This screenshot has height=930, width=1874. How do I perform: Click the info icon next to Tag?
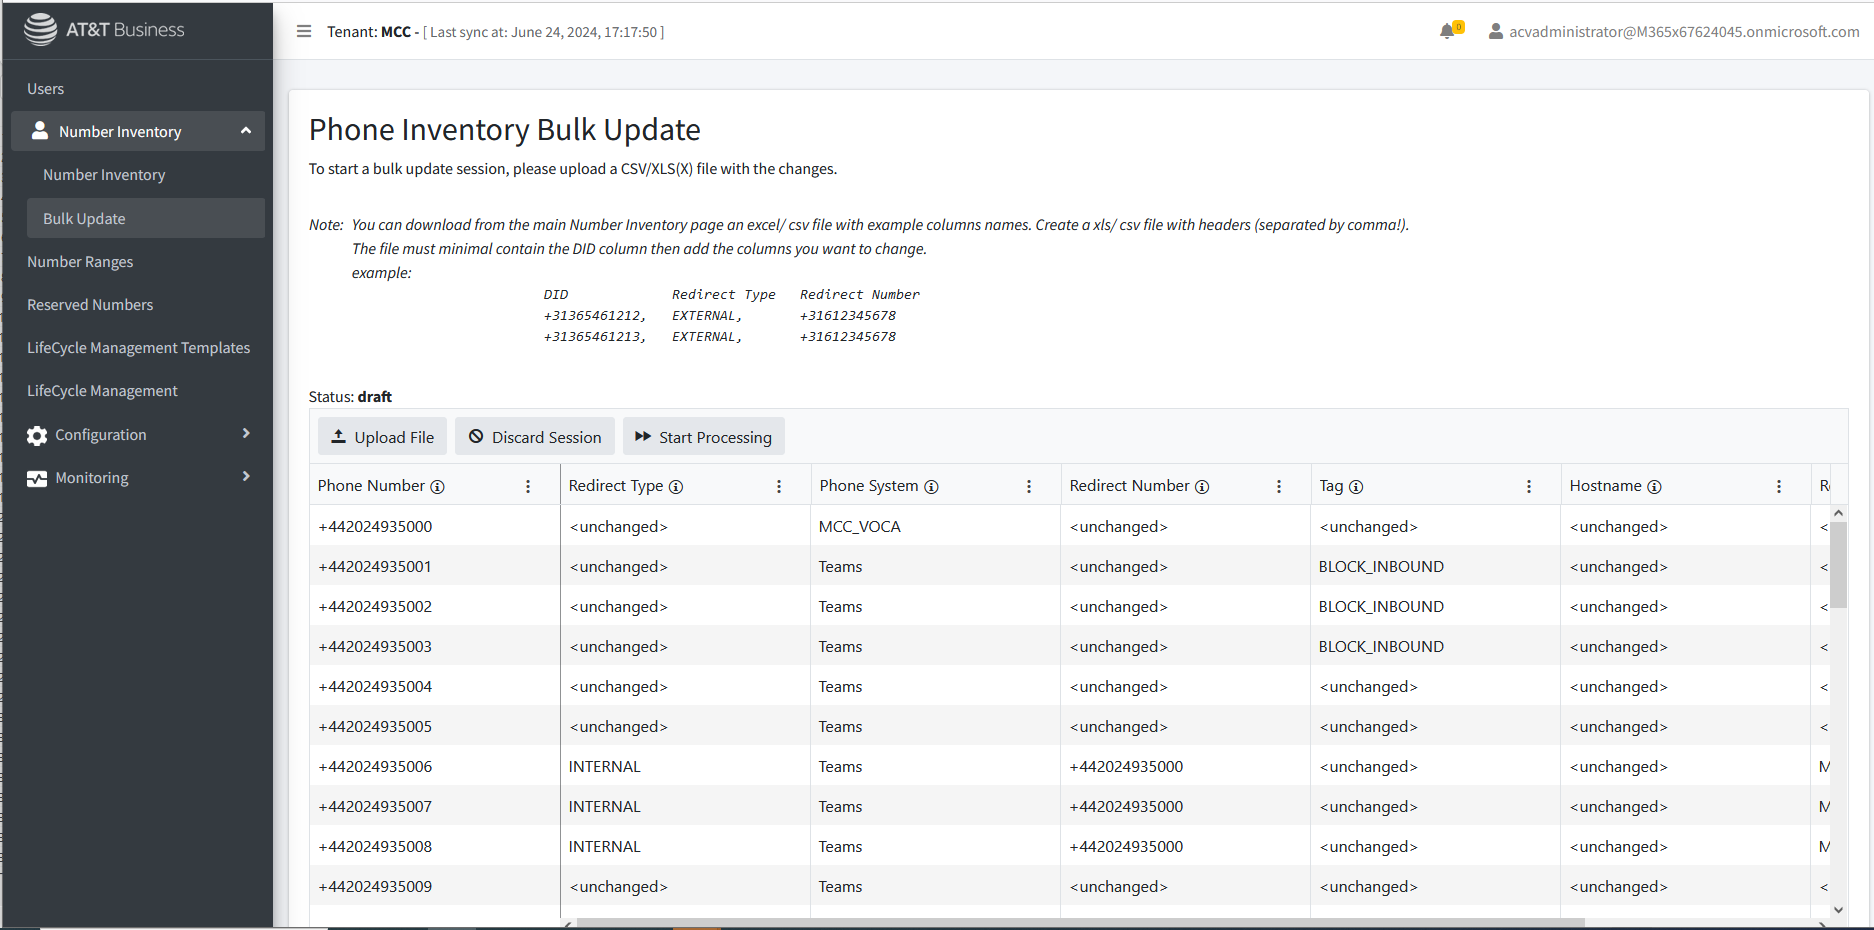[1356, 487]
